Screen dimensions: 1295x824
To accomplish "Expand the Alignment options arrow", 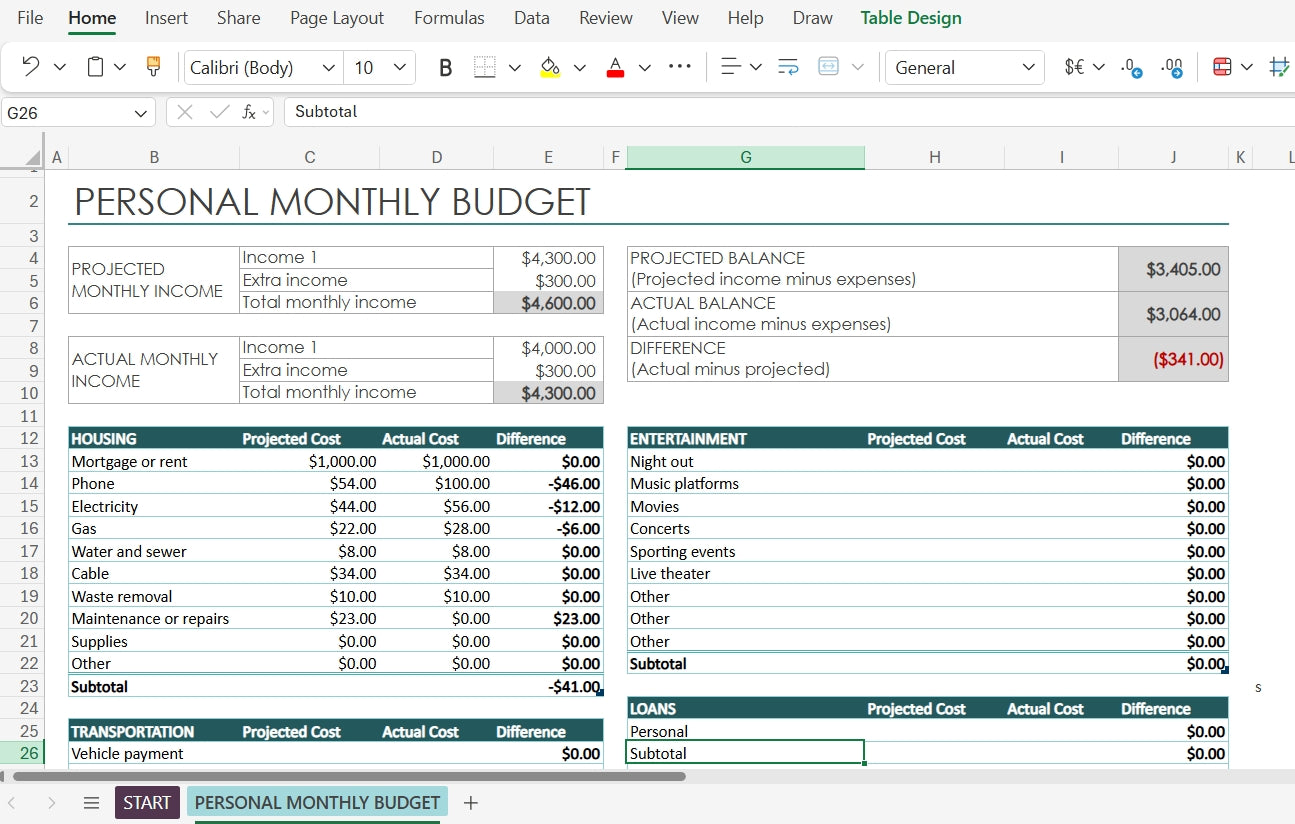I will (x=756, y=67).
